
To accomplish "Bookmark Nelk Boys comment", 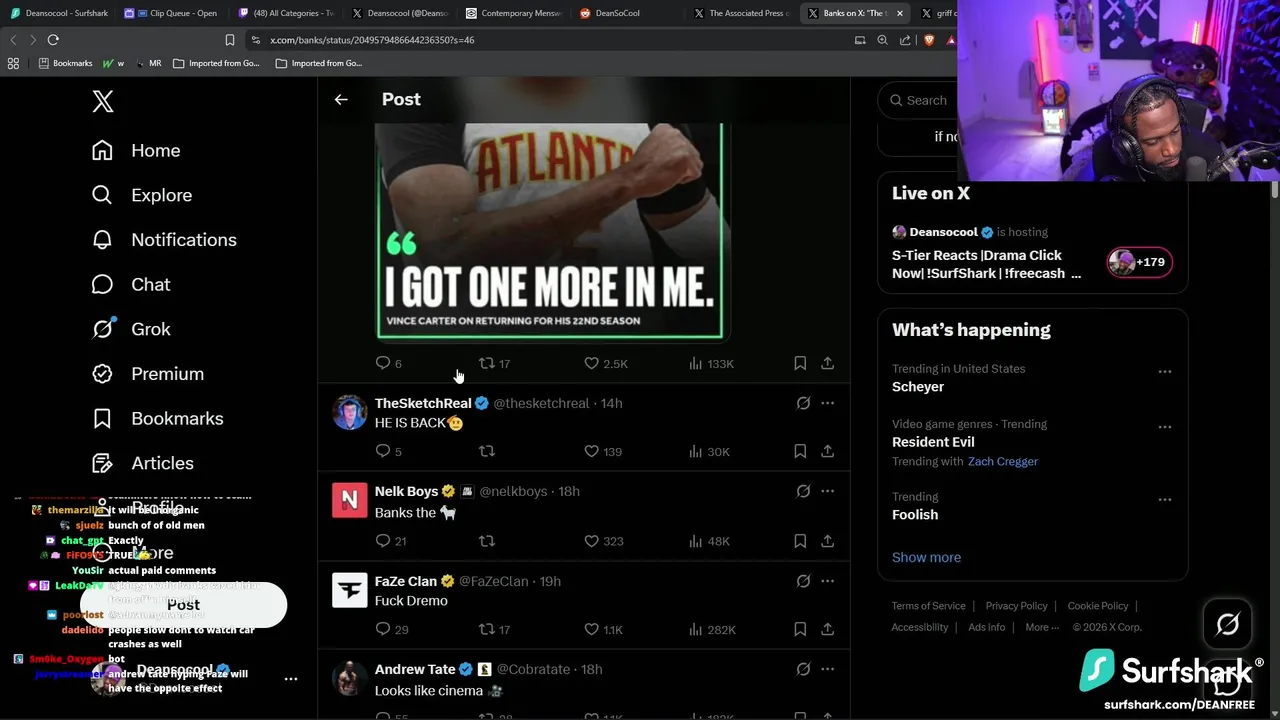I will click(x=800, y=541).
